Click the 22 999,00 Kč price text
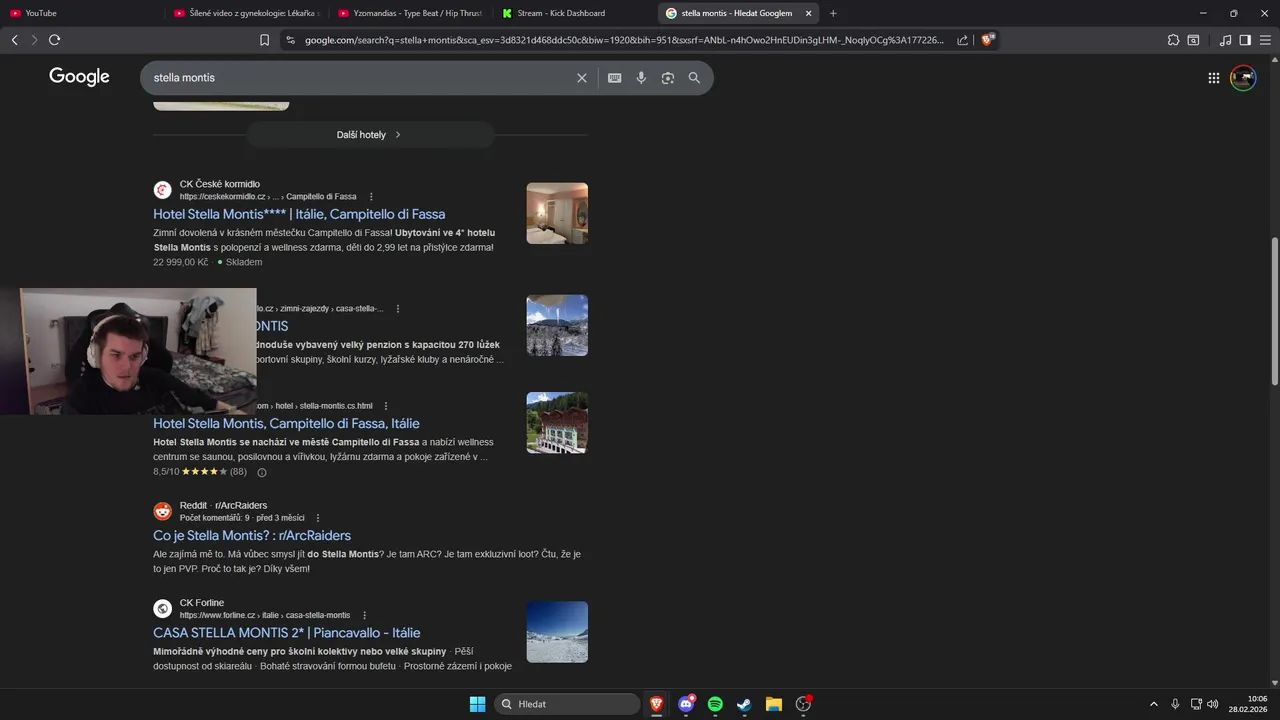 (181, 262)
